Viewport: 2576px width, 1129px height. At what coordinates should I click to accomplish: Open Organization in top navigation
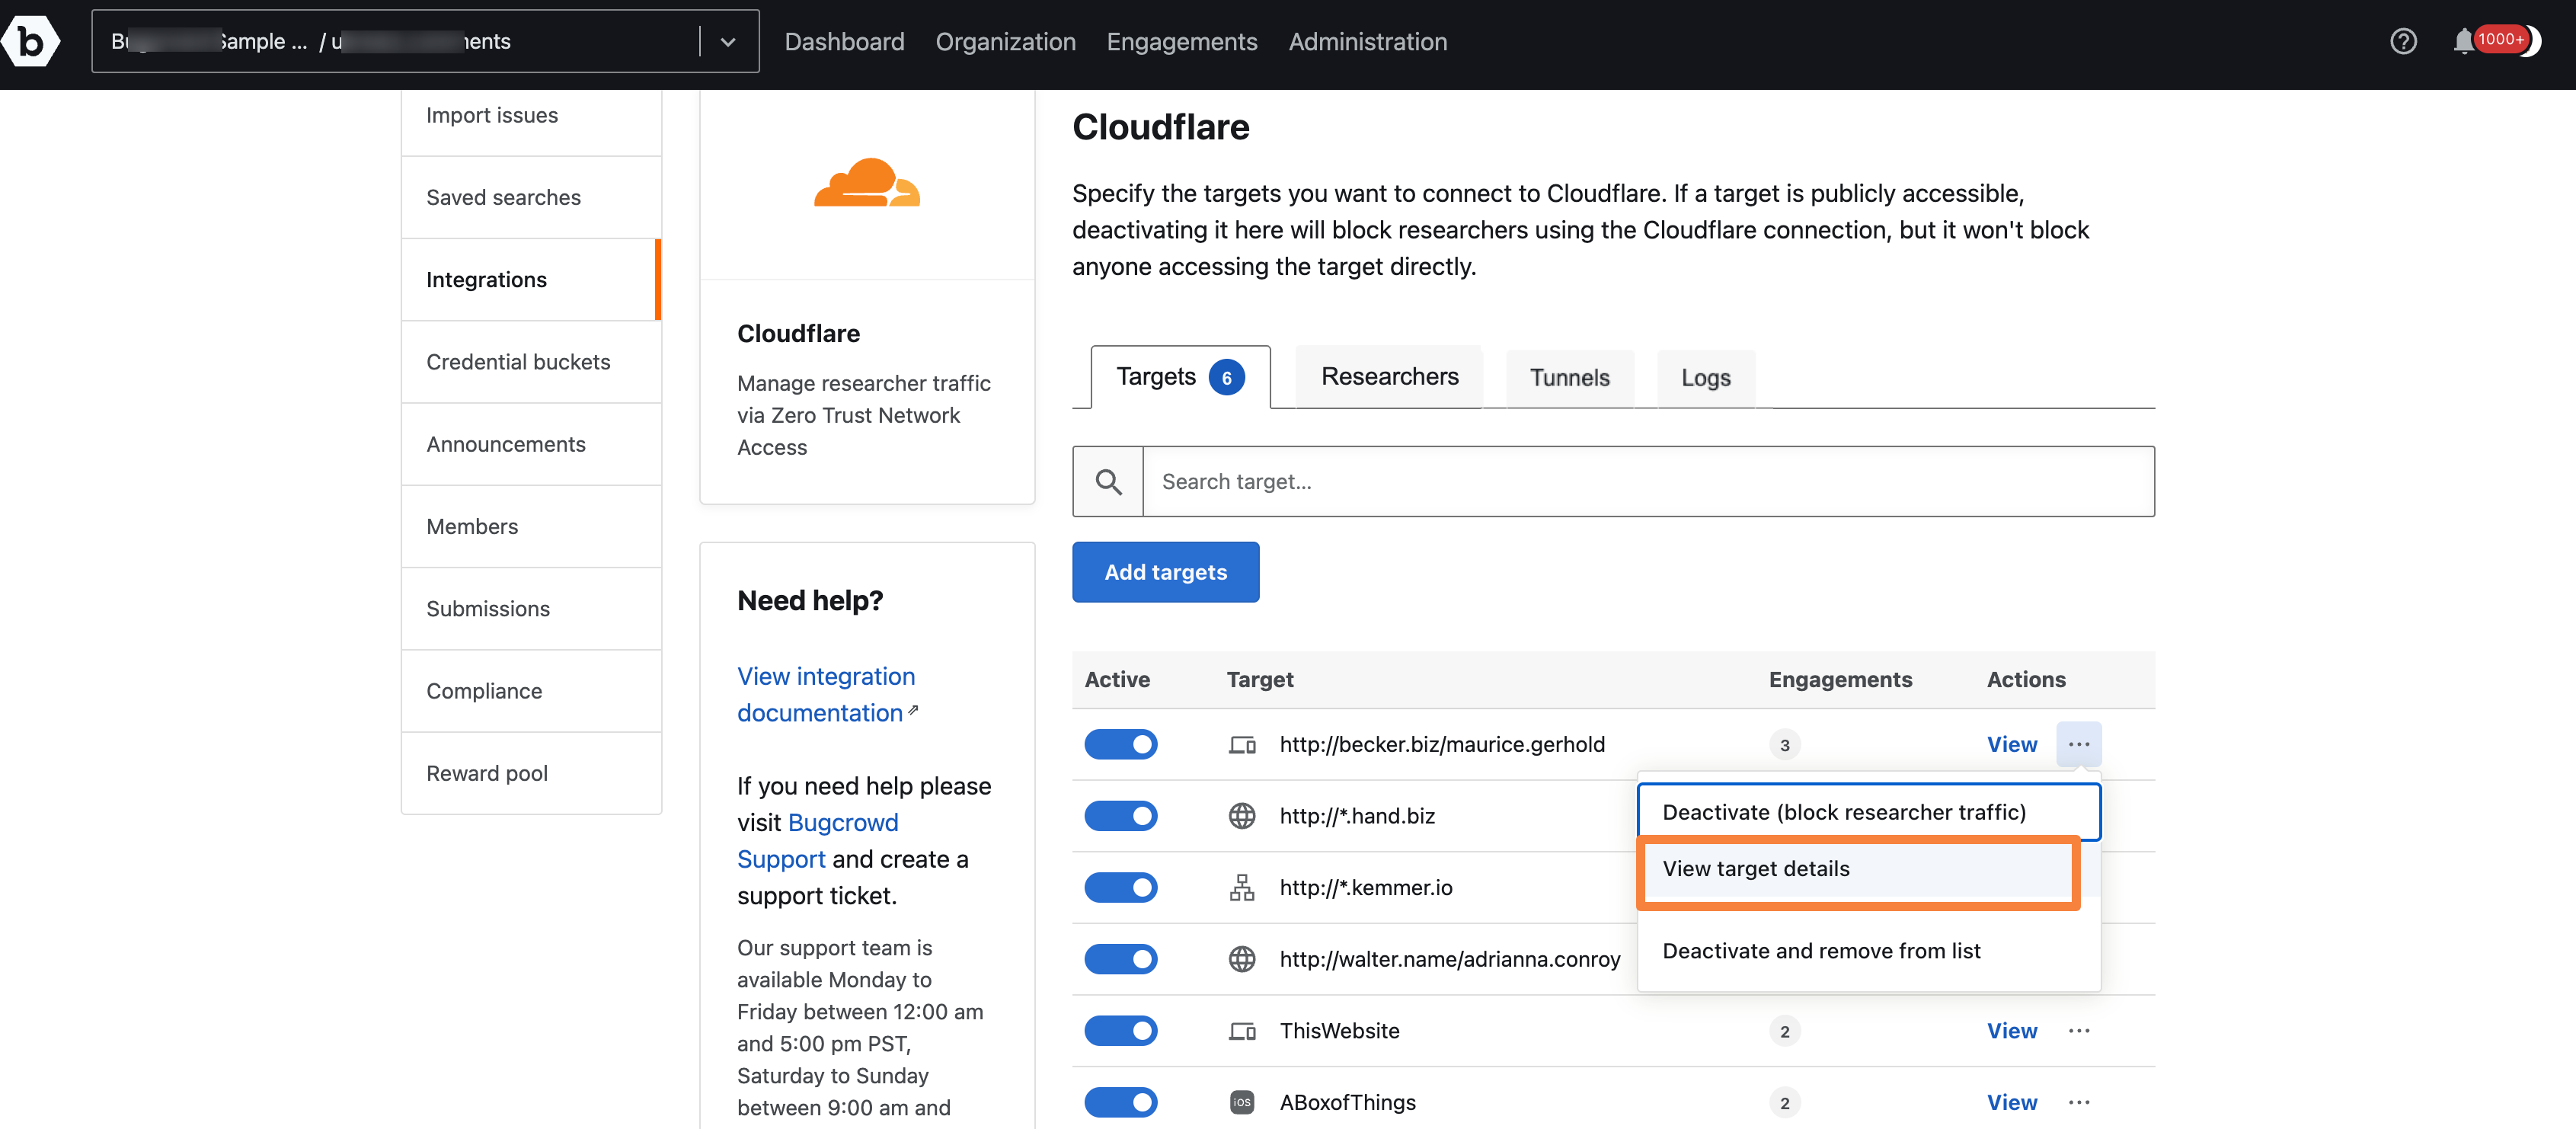[x=1005, y=41]
